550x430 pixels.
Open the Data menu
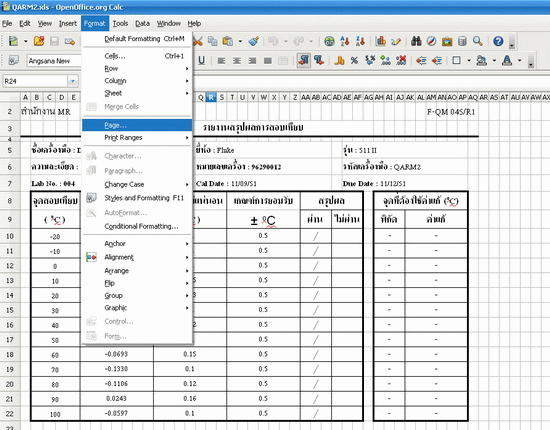coord(142,23)
